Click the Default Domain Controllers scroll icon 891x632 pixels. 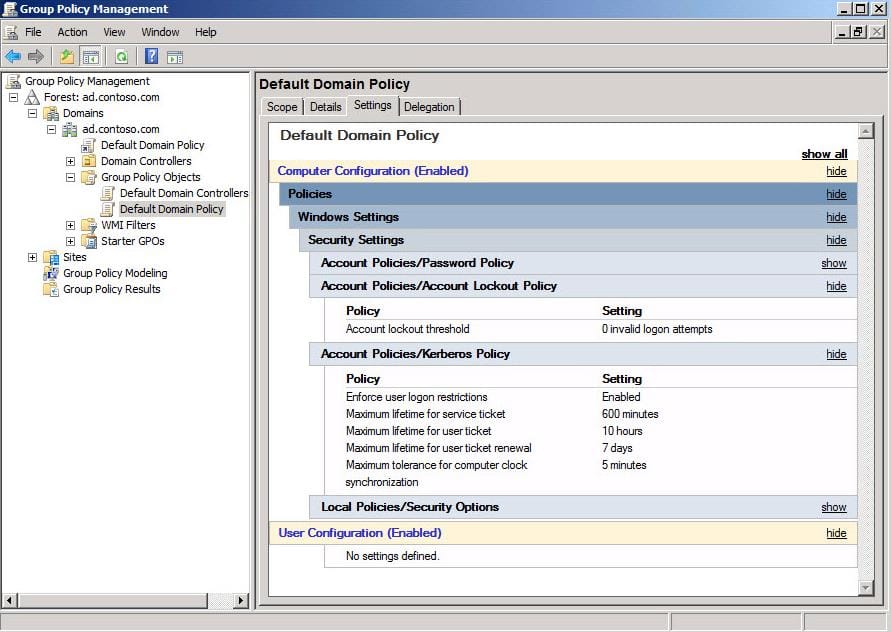pyautogui.click(x=107, y=193)
